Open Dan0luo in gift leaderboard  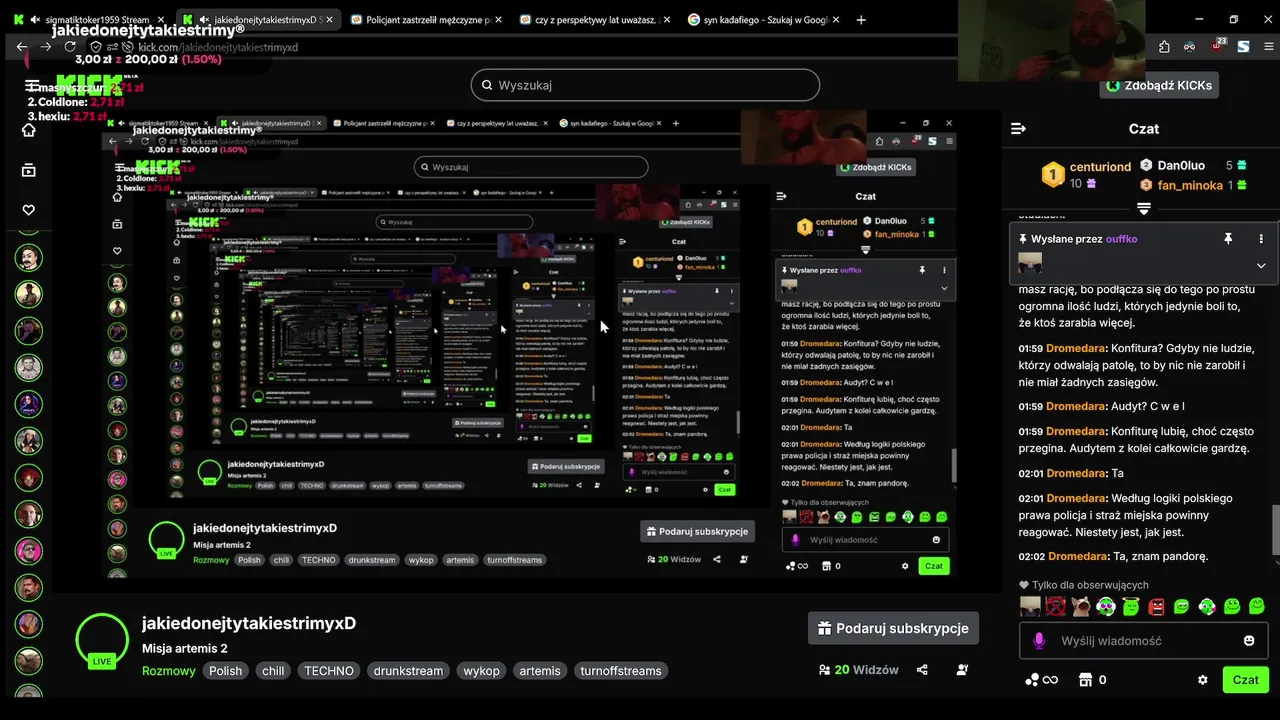[x=1181, y=165]
